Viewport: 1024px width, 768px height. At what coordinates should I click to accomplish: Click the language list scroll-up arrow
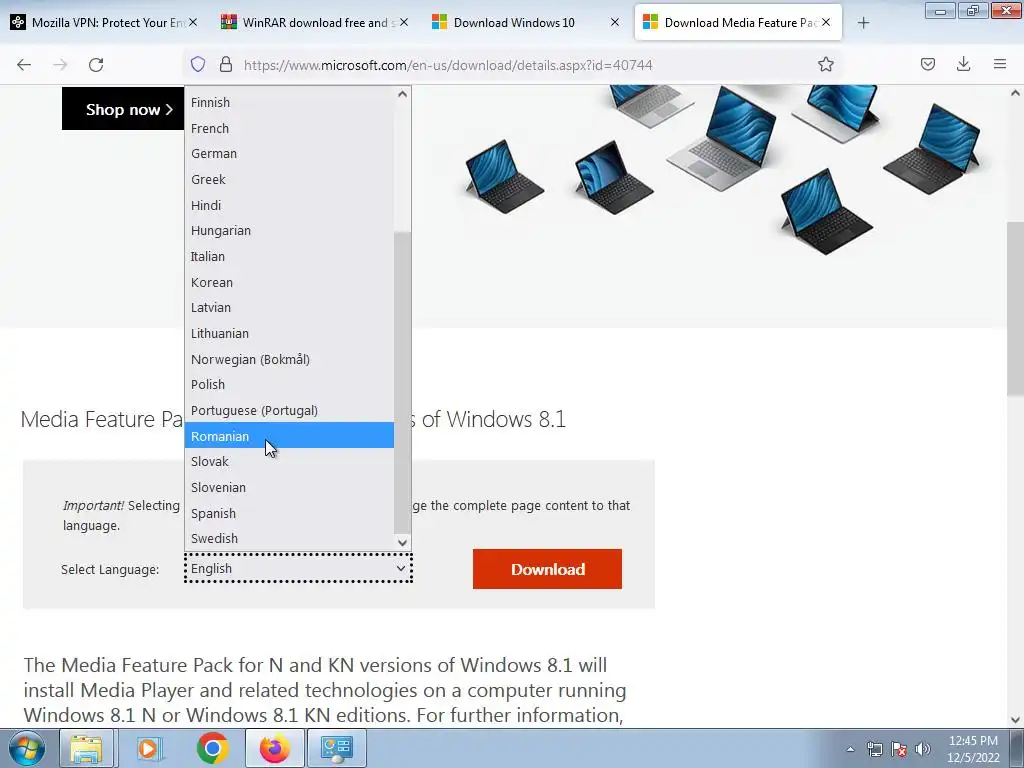tap(402, 94)
